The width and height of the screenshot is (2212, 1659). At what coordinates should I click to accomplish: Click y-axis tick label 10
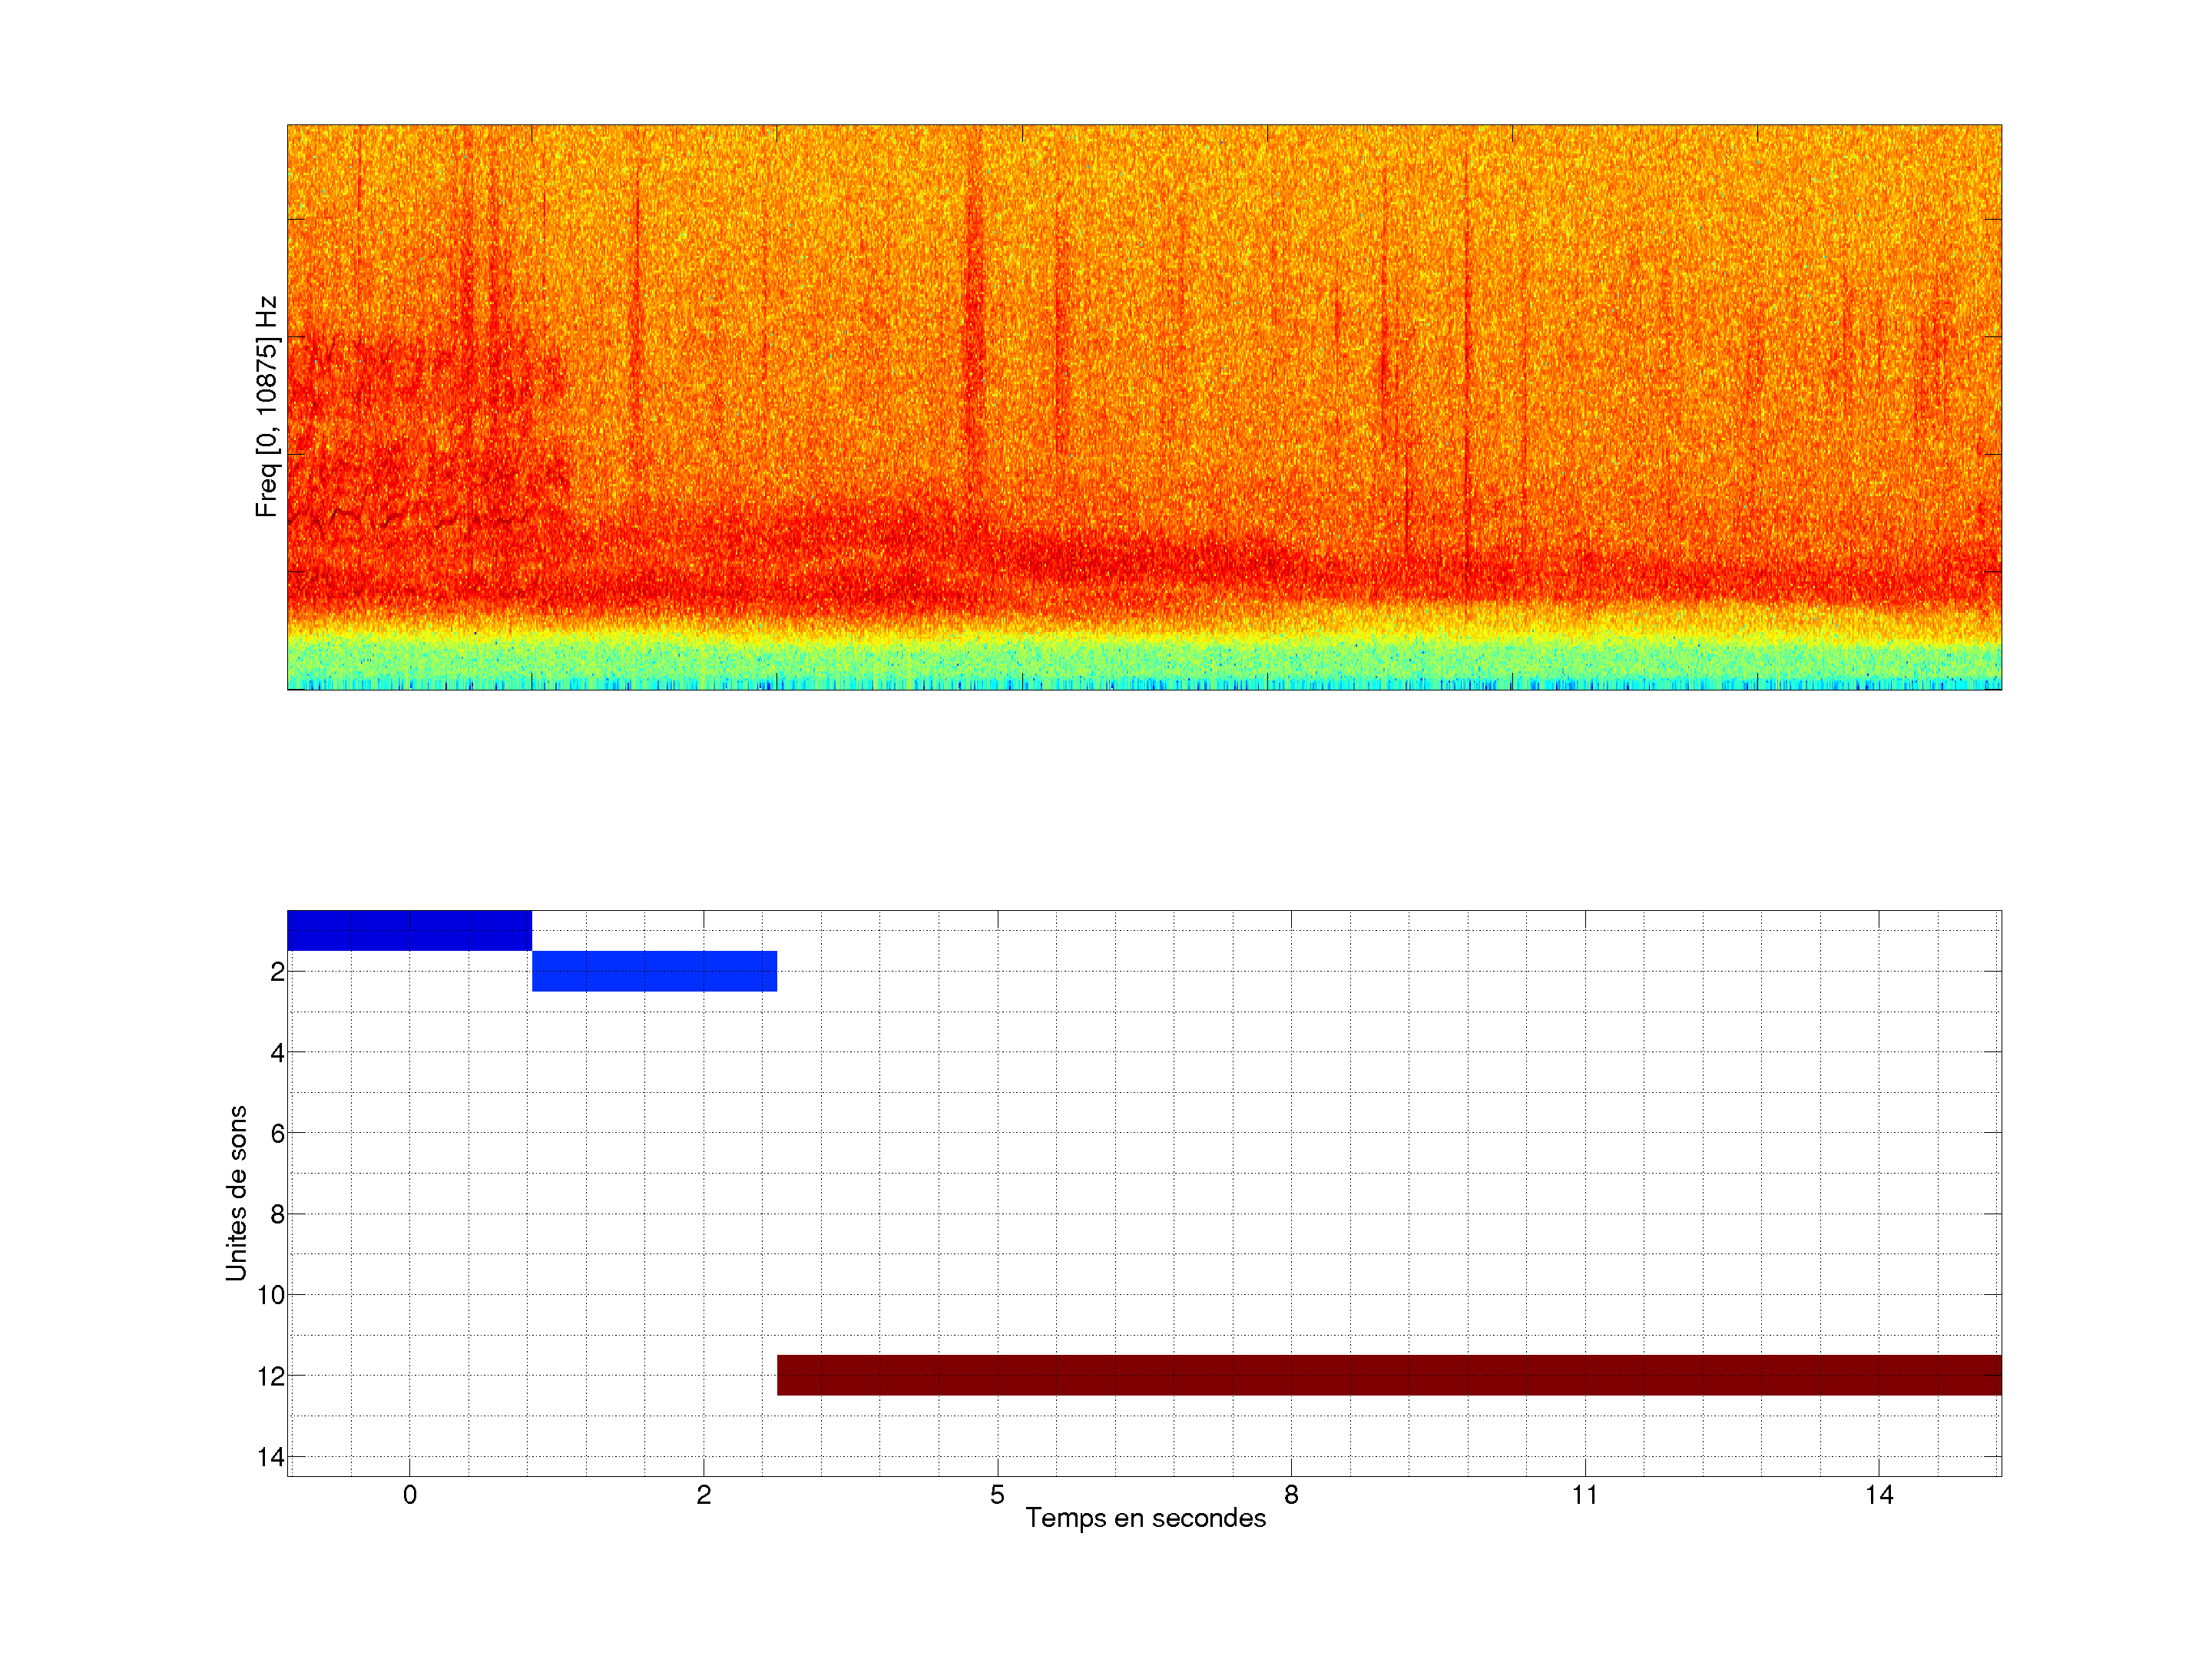pyautogui.click(x=271, y=1296)
